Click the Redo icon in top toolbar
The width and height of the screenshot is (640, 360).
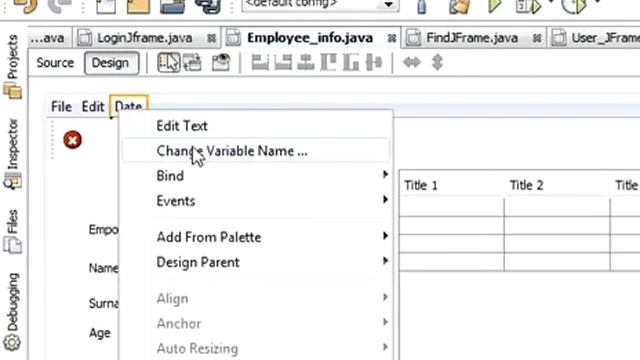coord(59,6)
